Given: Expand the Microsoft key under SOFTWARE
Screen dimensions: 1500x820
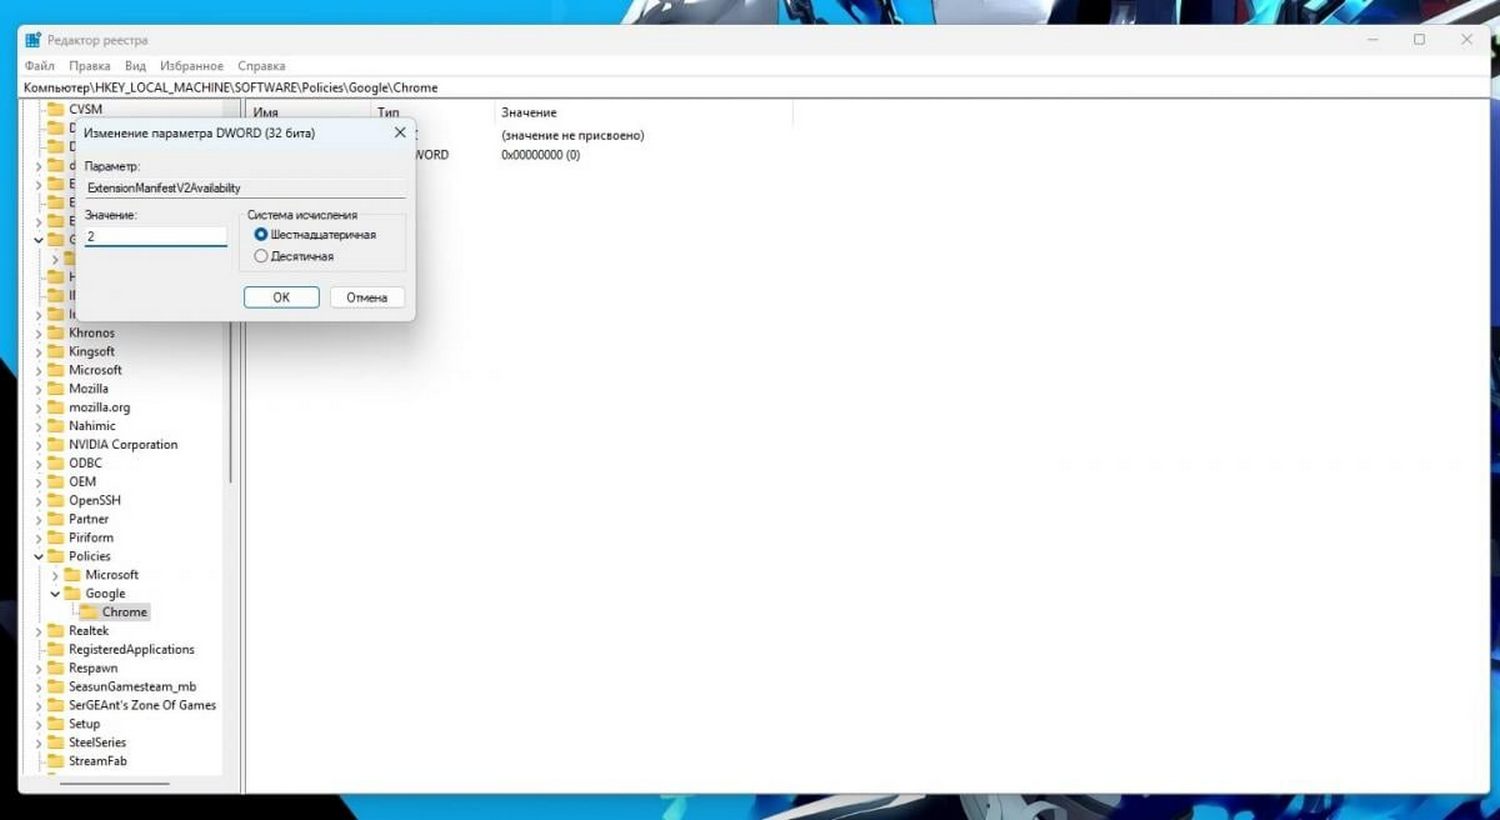Looking at the screenshot, I should 39,370.
